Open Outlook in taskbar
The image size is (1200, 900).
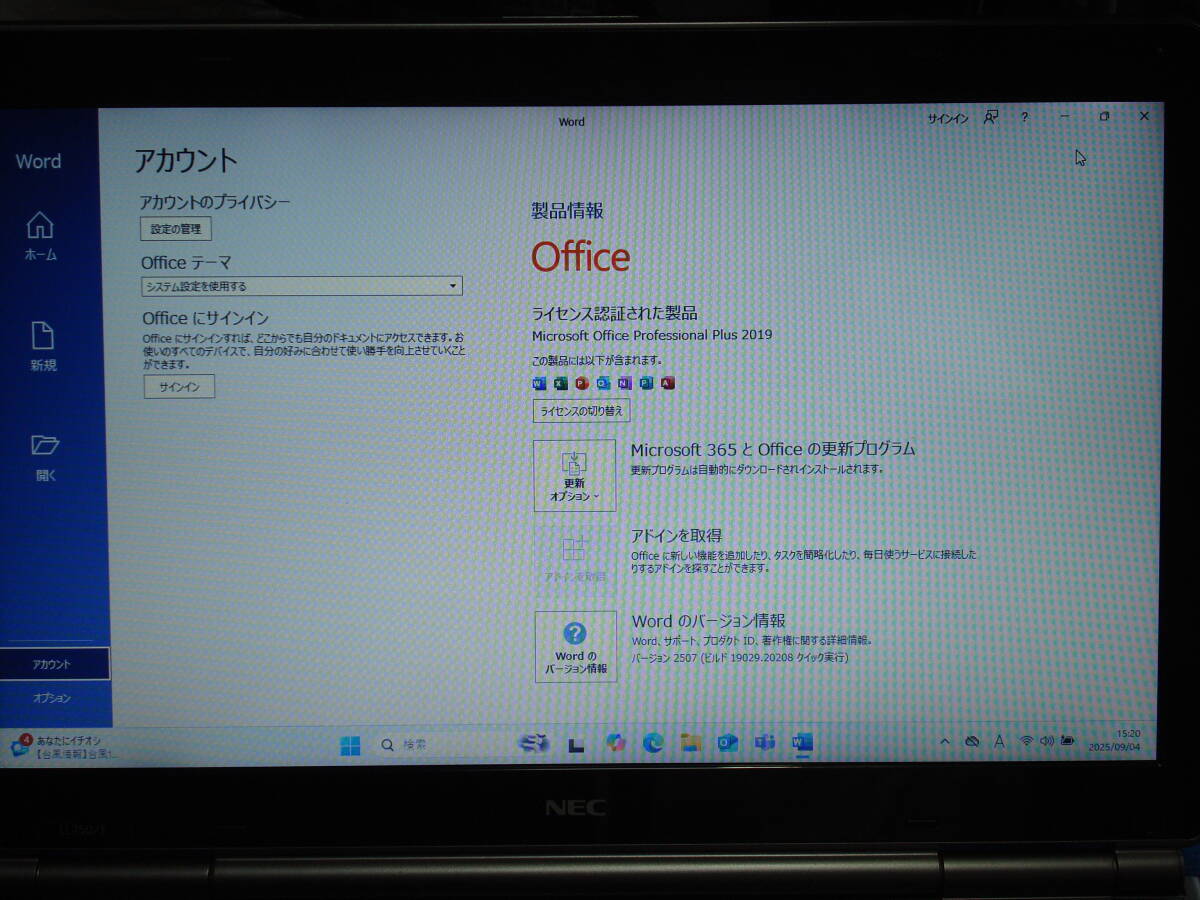coord(727,743)
